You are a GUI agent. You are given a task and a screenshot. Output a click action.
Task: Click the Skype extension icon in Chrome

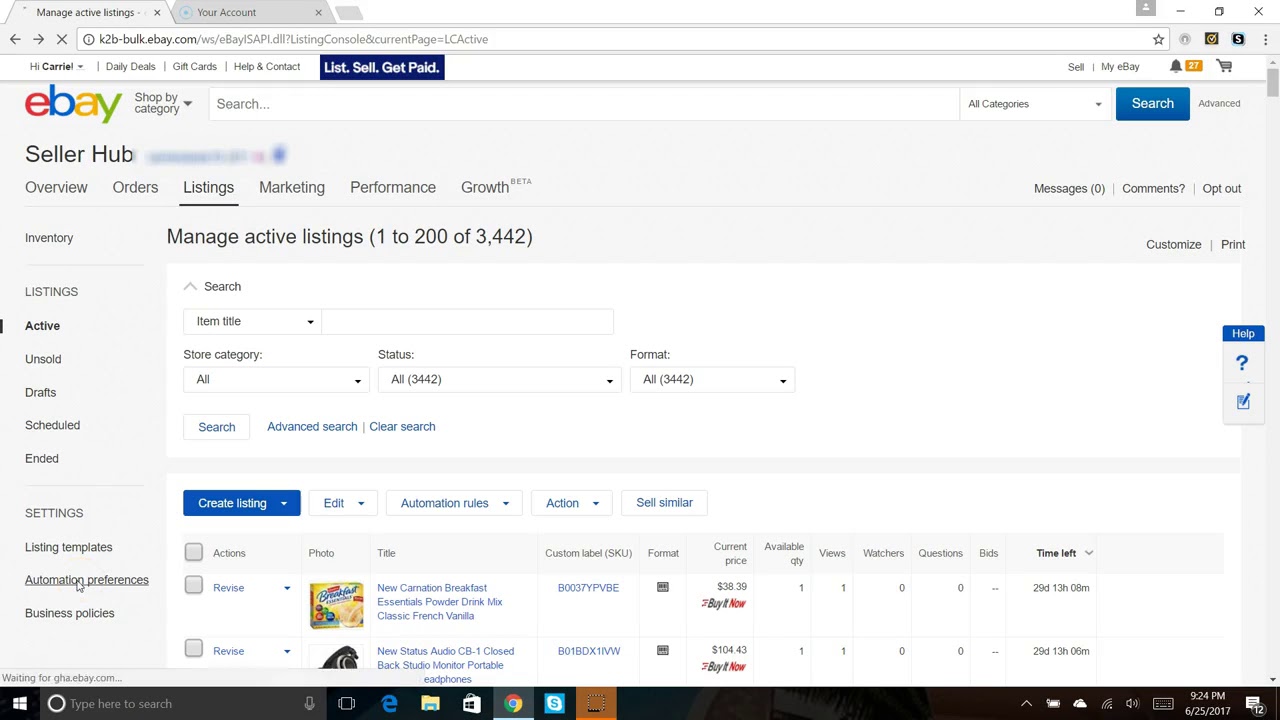1238,39
